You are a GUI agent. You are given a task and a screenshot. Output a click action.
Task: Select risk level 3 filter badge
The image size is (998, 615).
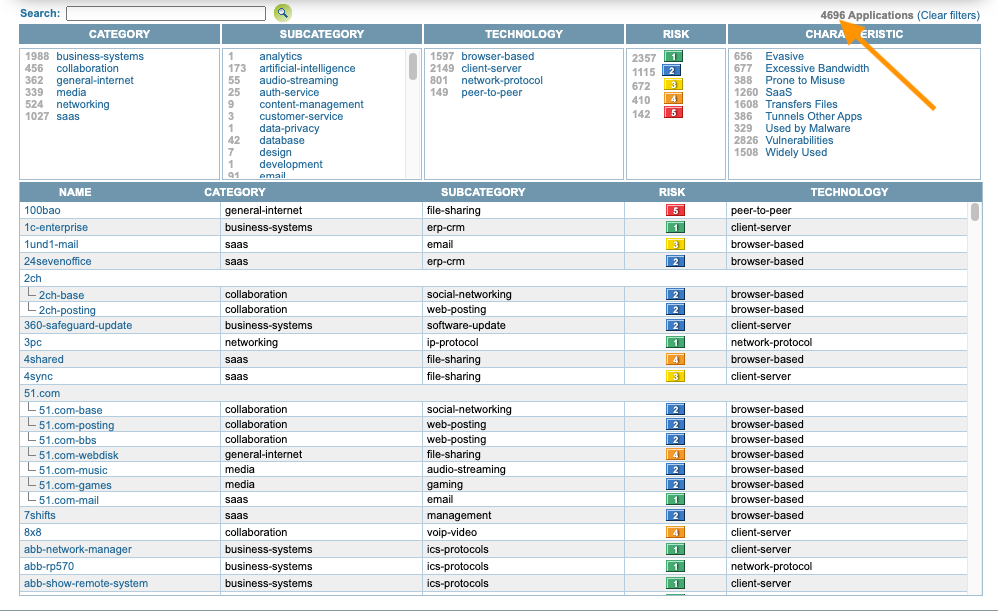(673, 84)
